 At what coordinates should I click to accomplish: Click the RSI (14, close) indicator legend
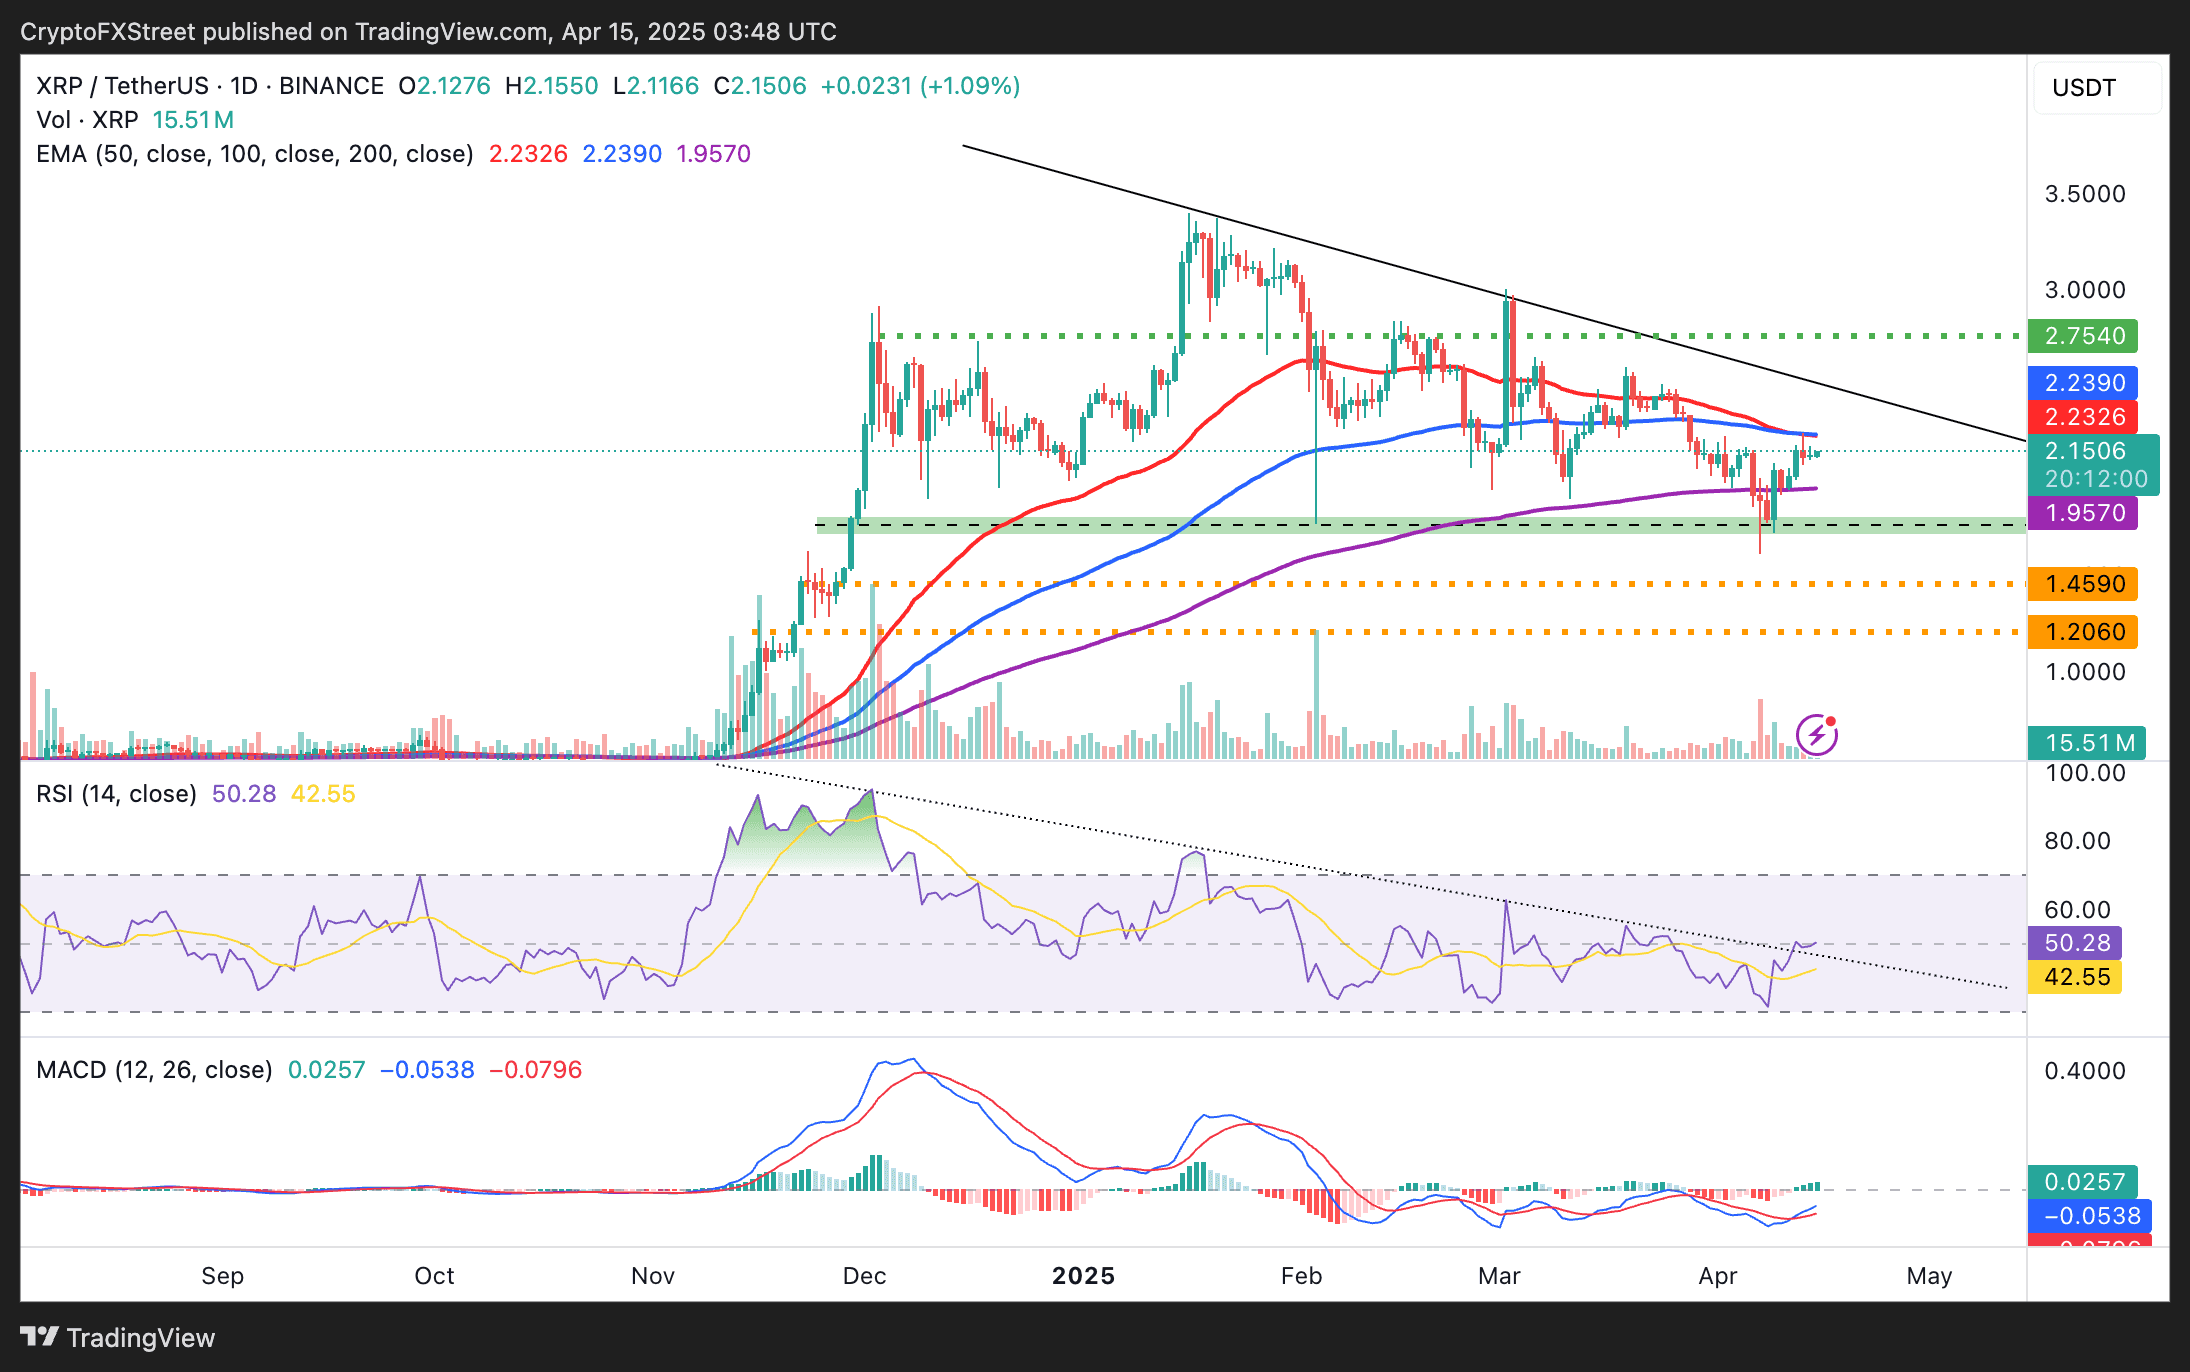[x=116, y=794]
